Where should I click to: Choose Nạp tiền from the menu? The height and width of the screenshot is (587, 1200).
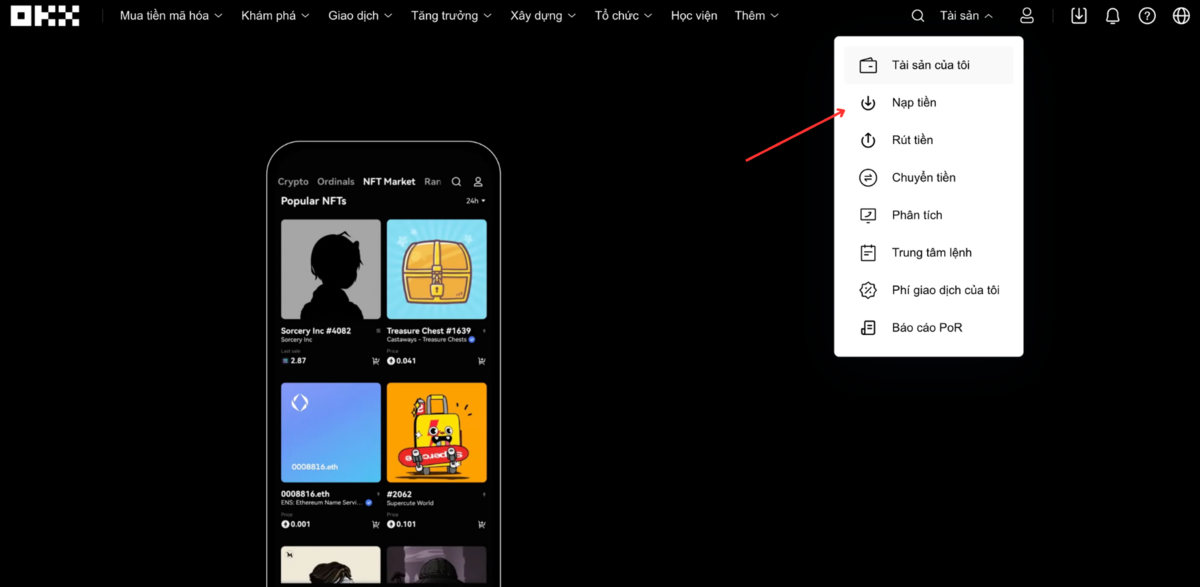(928, 103)
